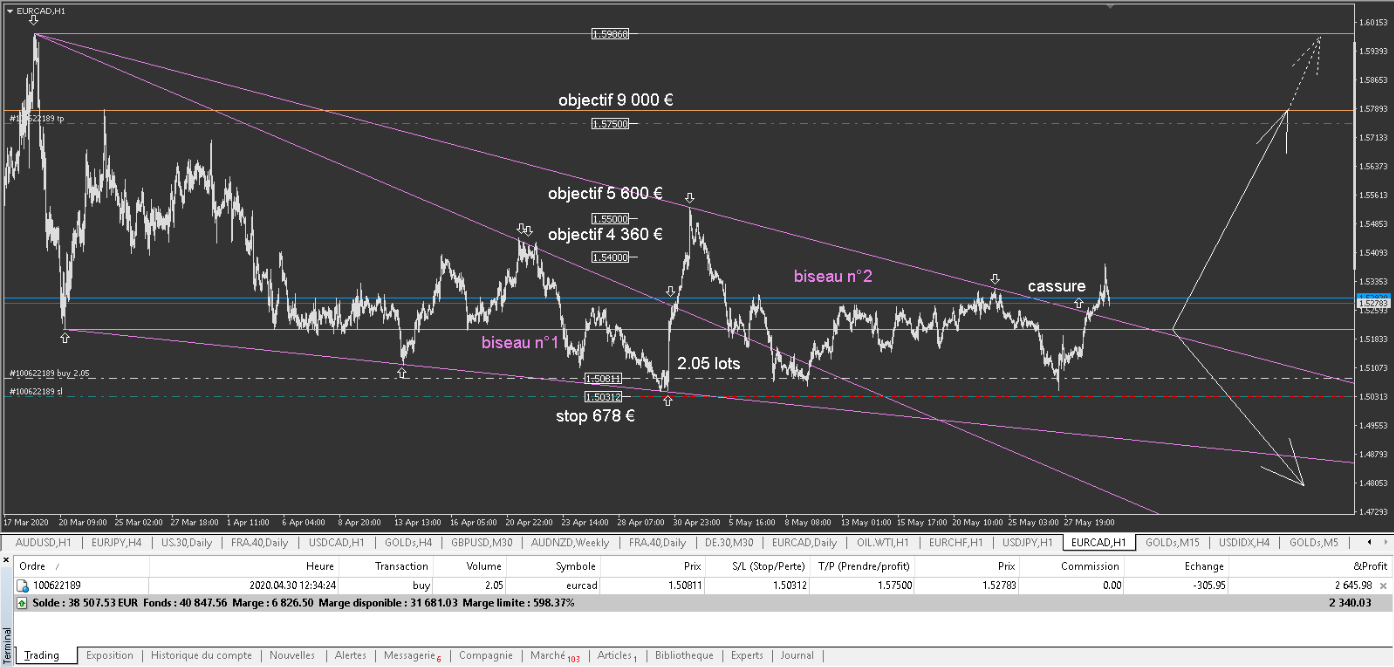The image size is (1394, 667).
Task: Click the order icon beside 100622189
Action: point(22,586)
